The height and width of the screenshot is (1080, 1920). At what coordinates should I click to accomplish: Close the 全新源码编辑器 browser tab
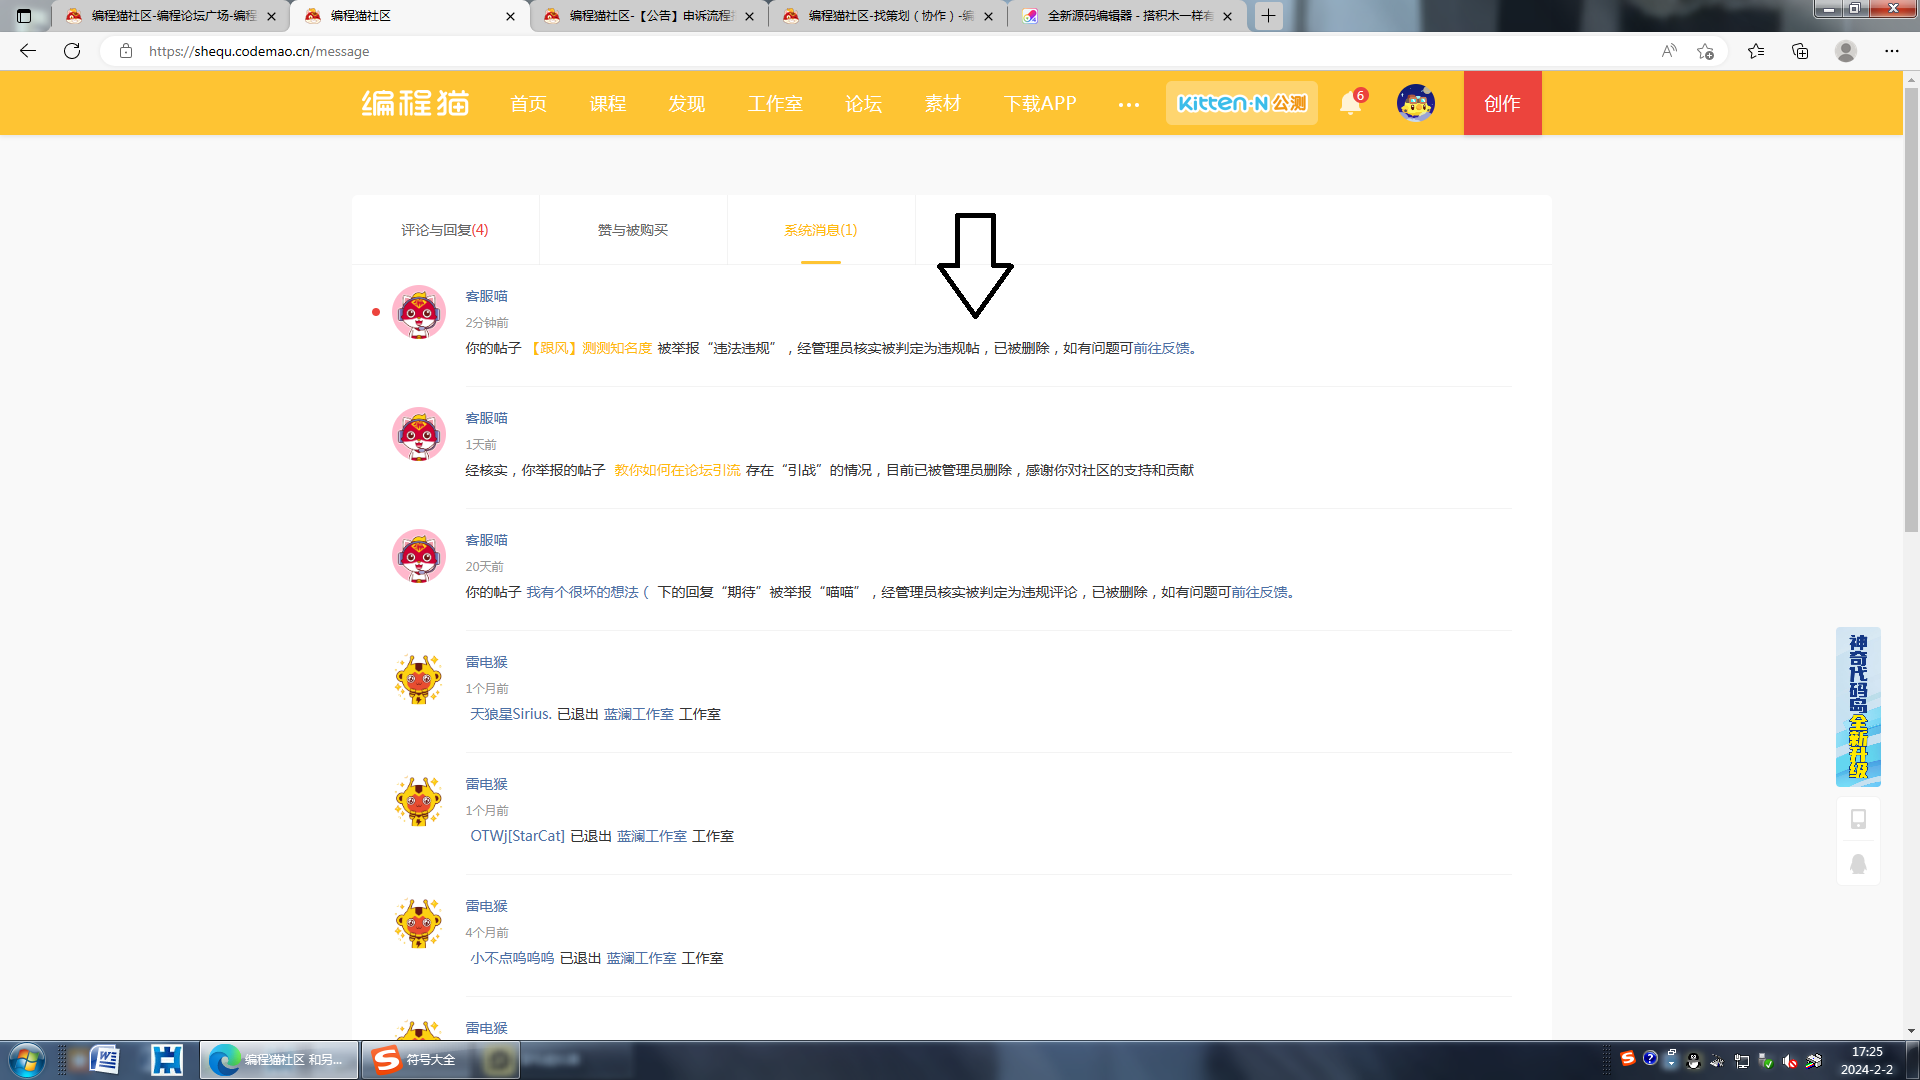(x=1227, y=16)
